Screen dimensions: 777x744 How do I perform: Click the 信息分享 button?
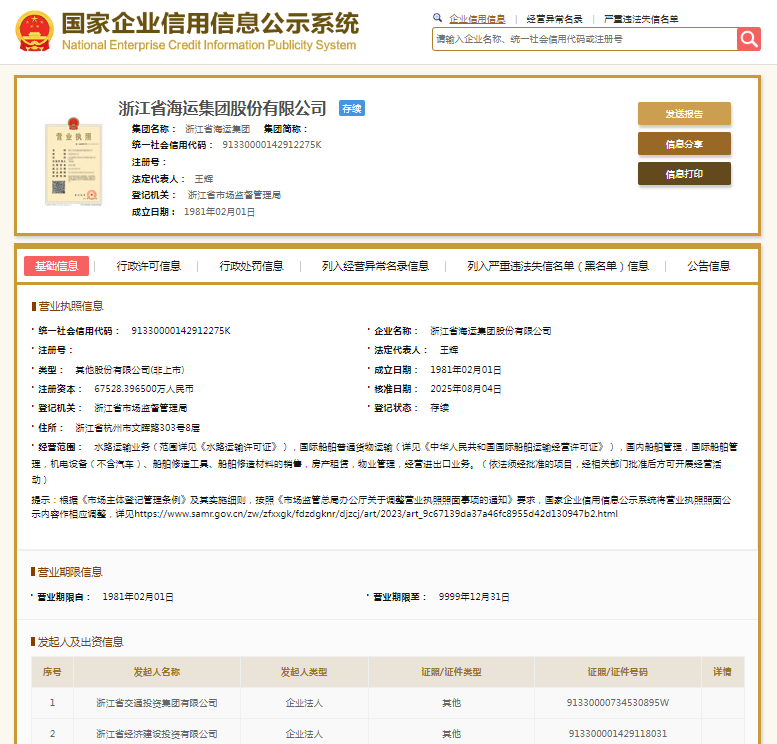[x=684, y=144]
